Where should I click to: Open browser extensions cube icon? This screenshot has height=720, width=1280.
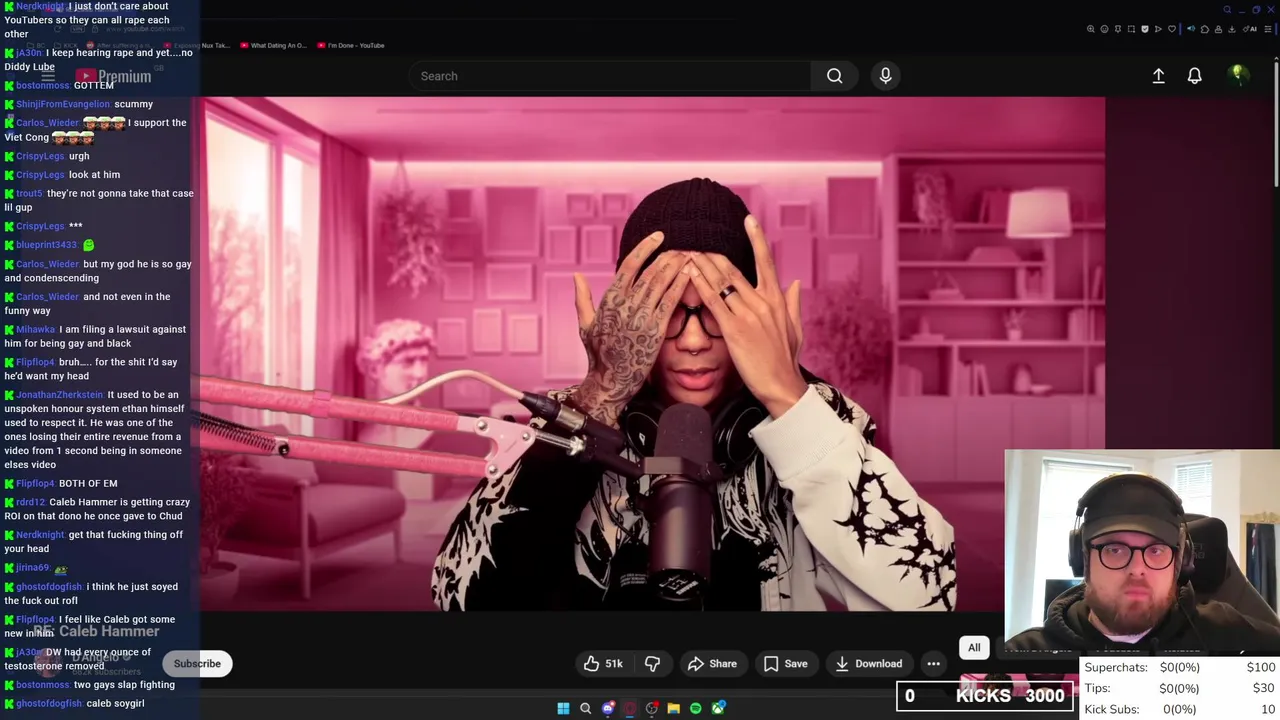tap(1205, 29)
